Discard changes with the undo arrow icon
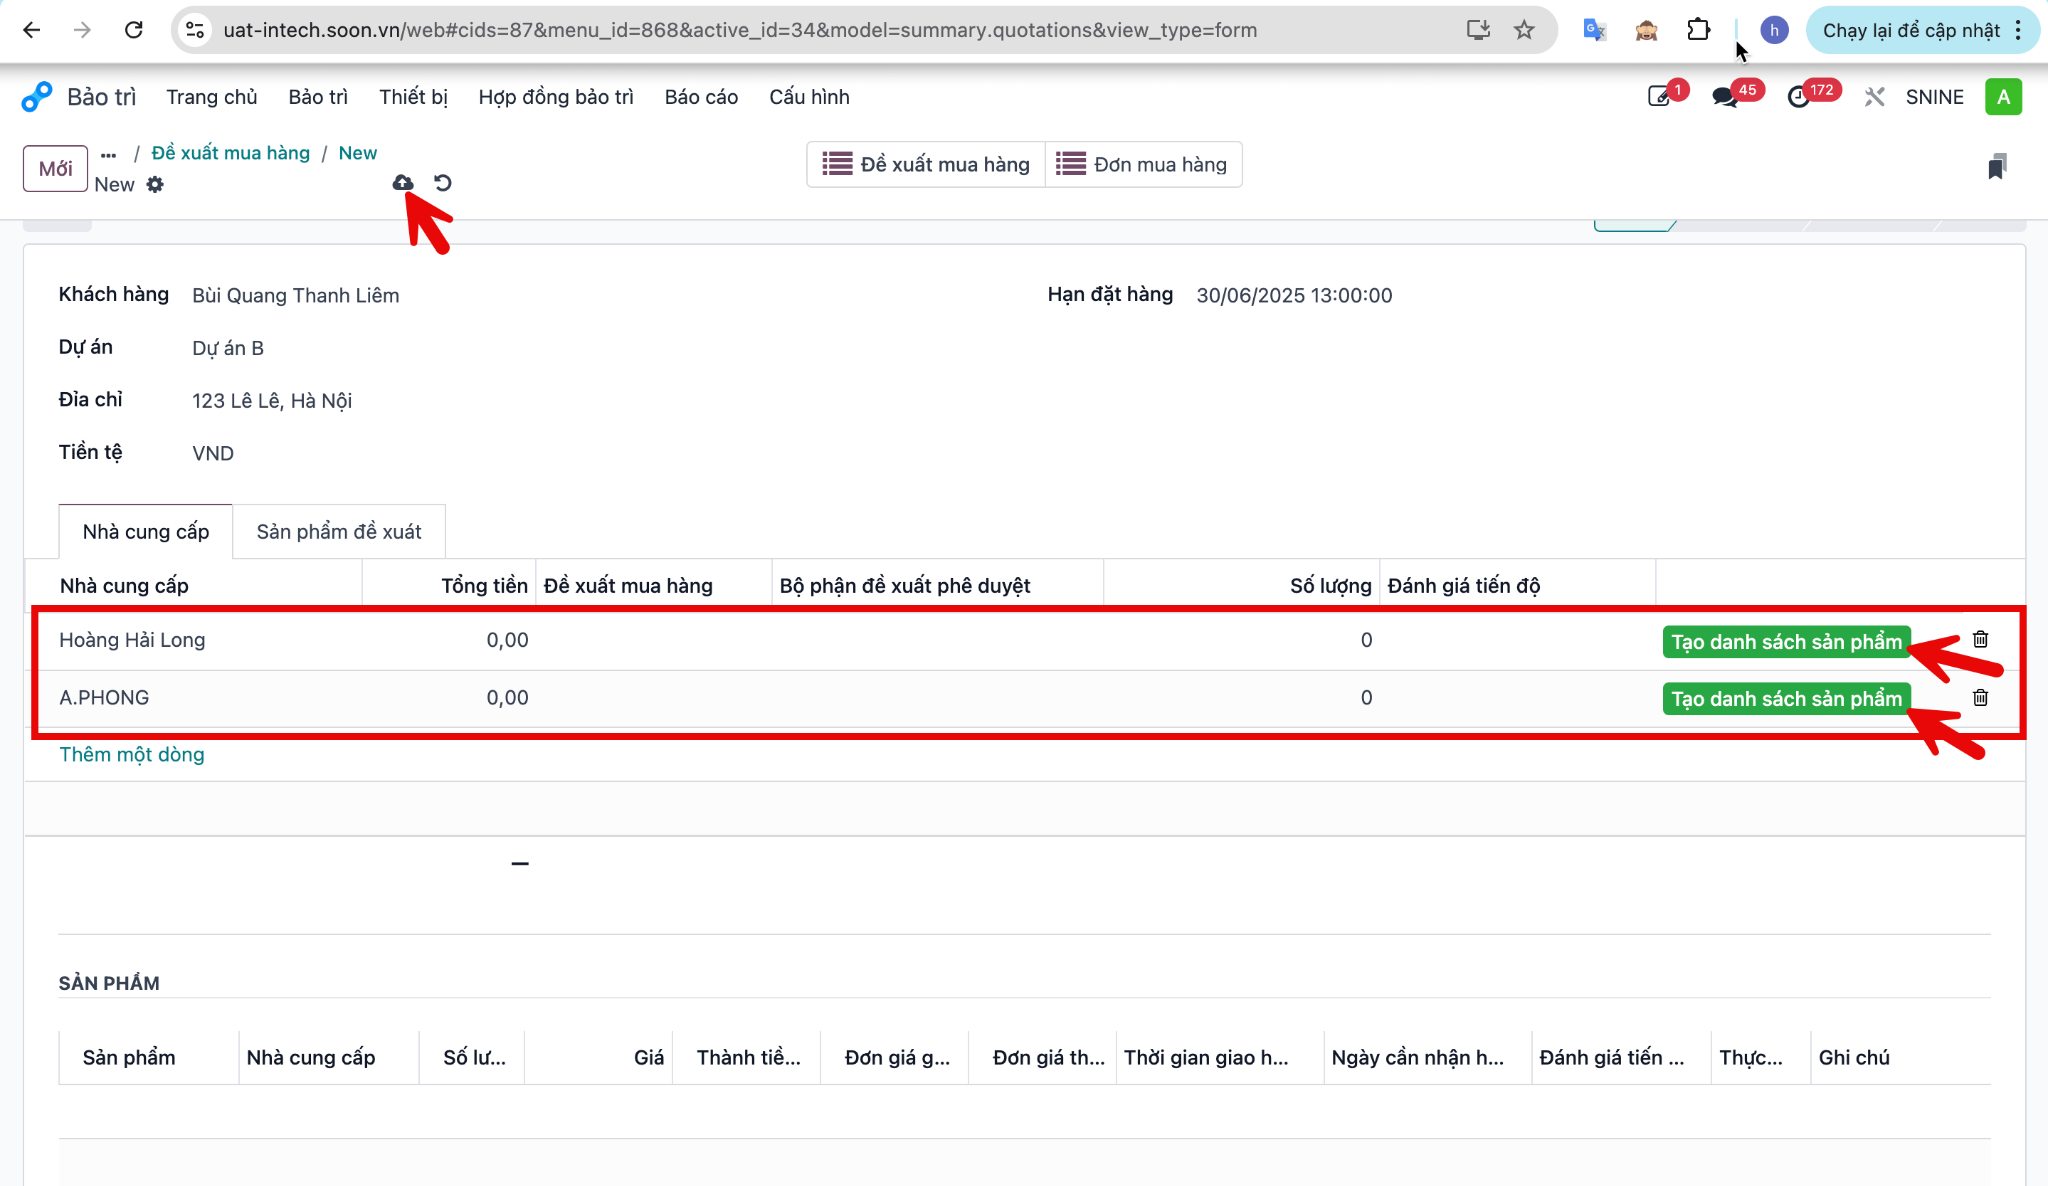This screenshot has width=2048, height=1186. 443,183
